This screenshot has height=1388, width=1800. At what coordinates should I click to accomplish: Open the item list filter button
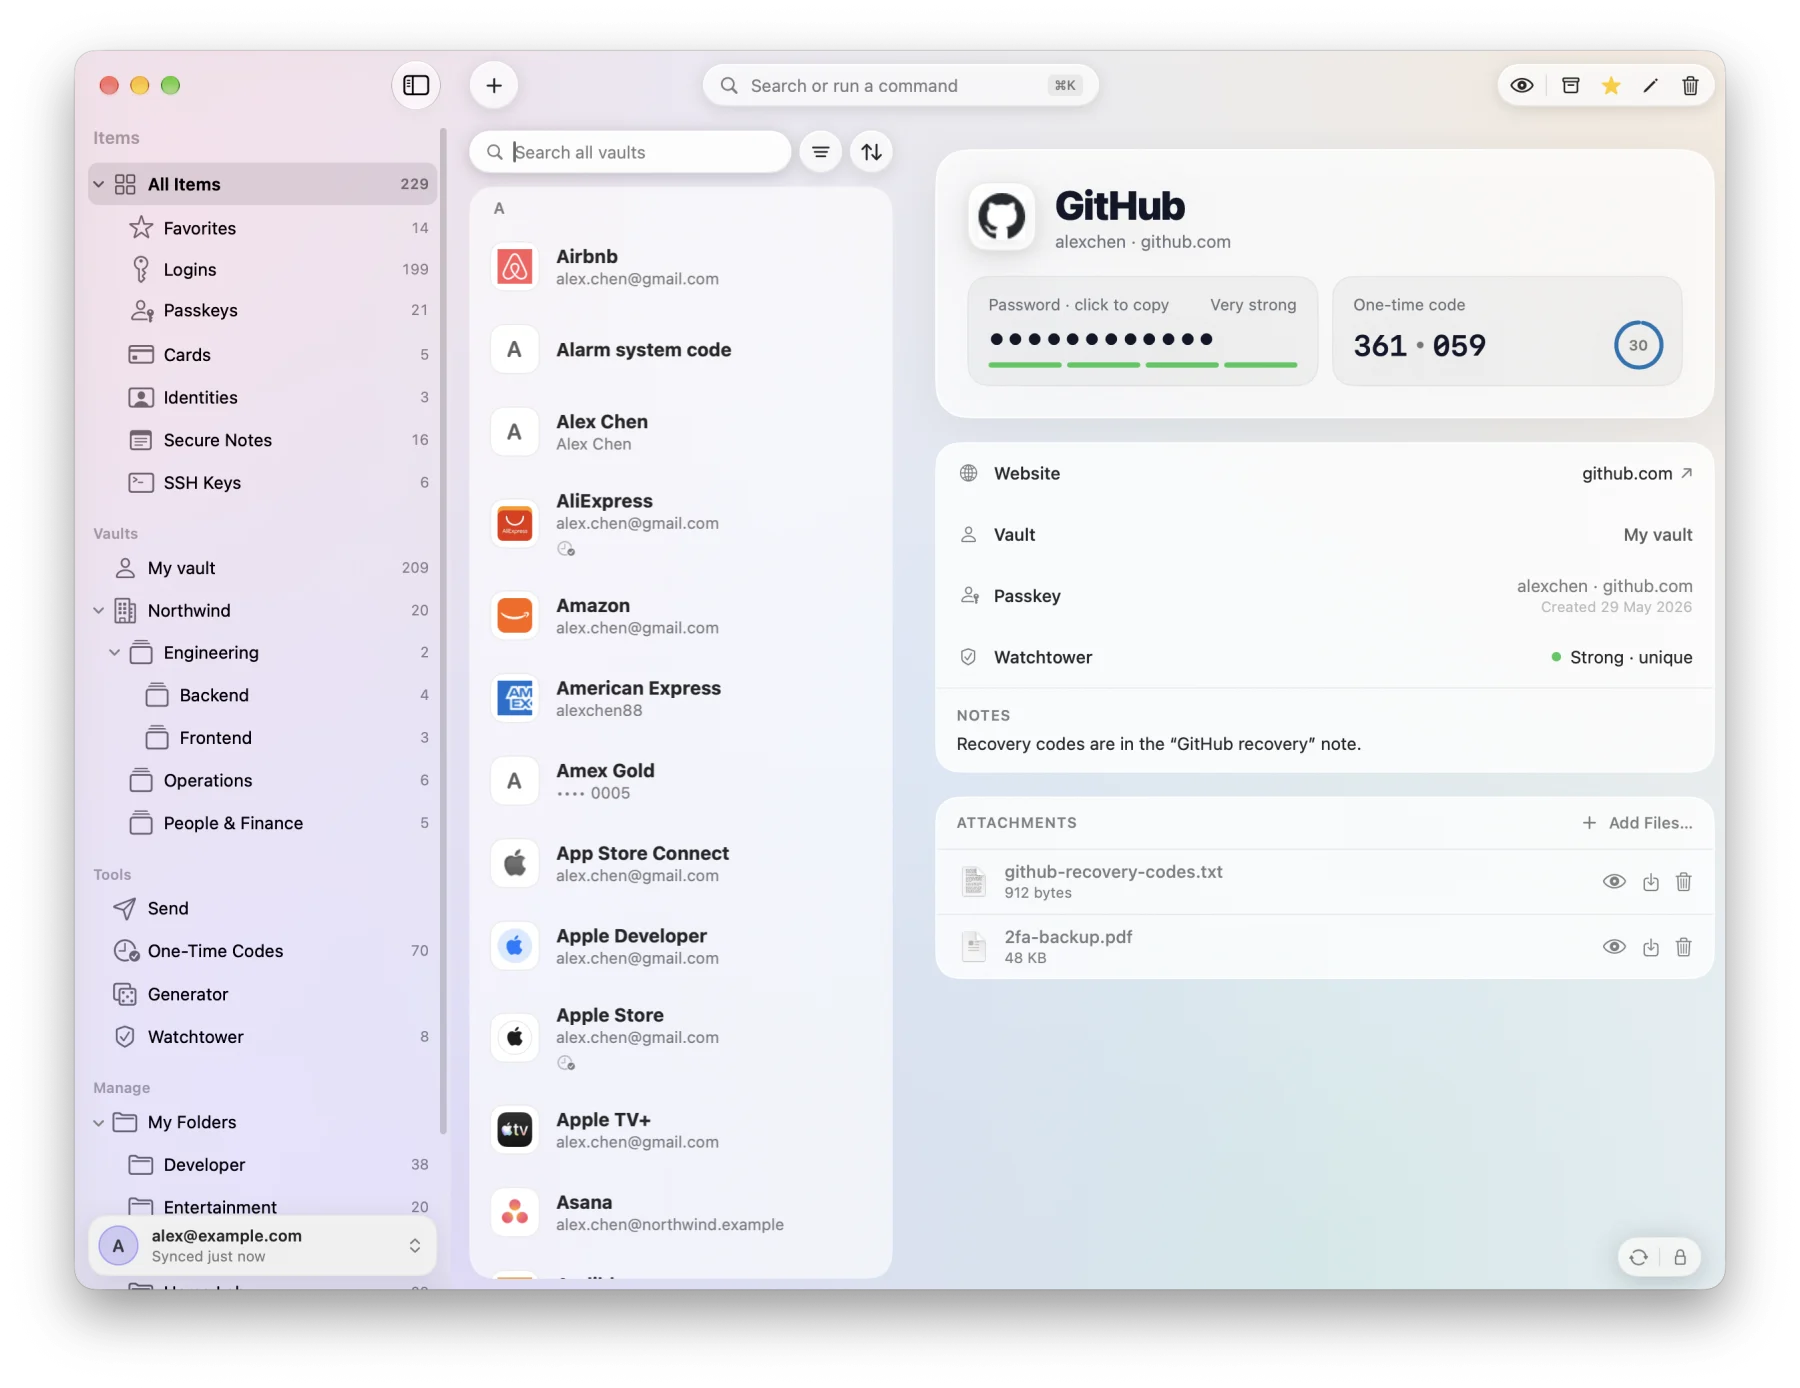[820, 152]
